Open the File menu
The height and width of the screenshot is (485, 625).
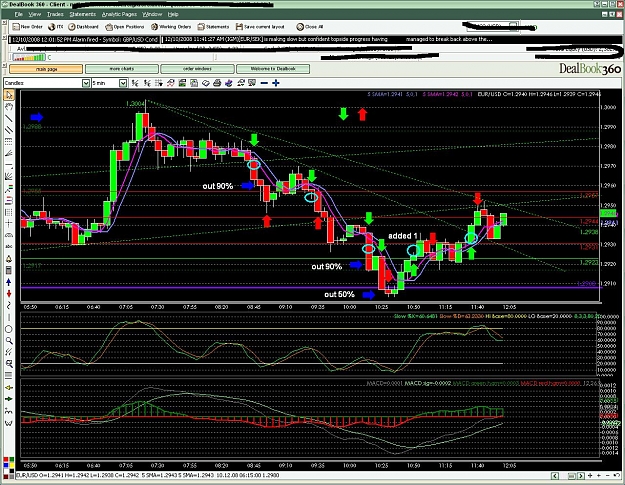[18, 14]
